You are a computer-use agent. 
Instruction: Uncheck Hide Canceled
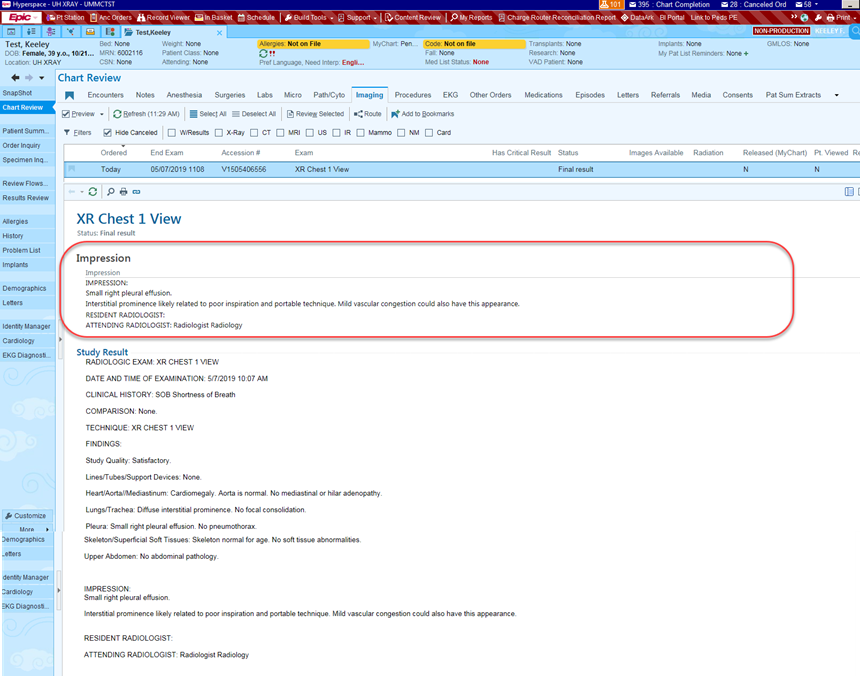click(108, 133)
